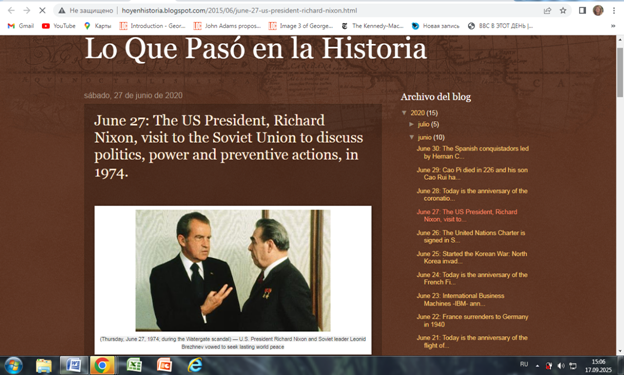Open the Chrome profile avatar
This screenshot has height=376, width=625.
(x=598, y=10)
